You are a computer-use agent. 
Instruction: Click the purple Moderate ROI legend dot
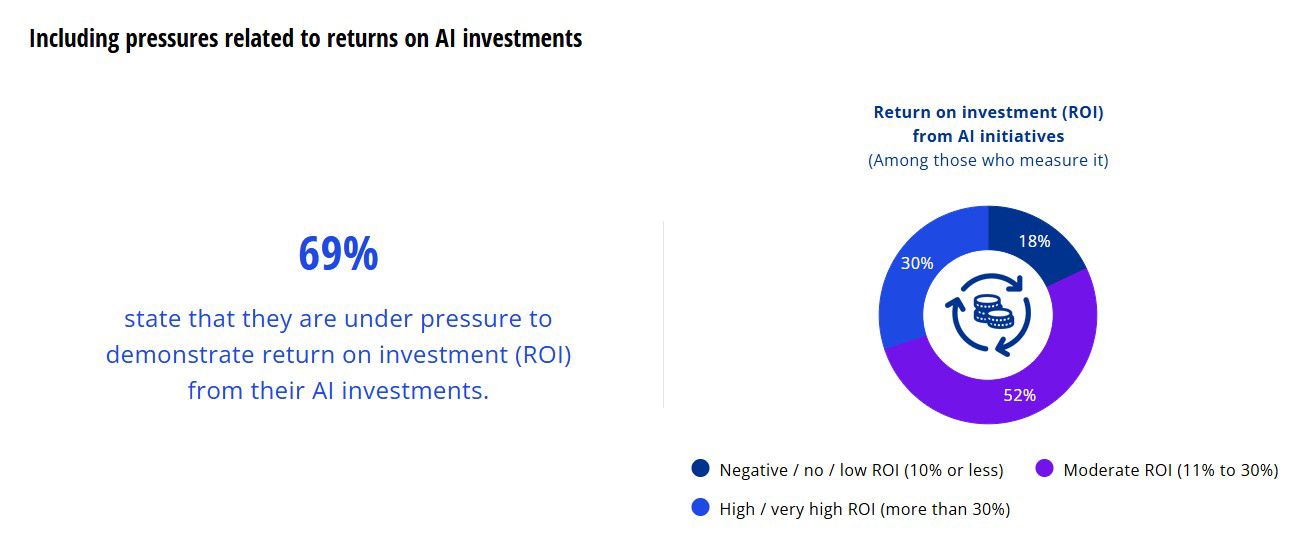(1044, 469)
